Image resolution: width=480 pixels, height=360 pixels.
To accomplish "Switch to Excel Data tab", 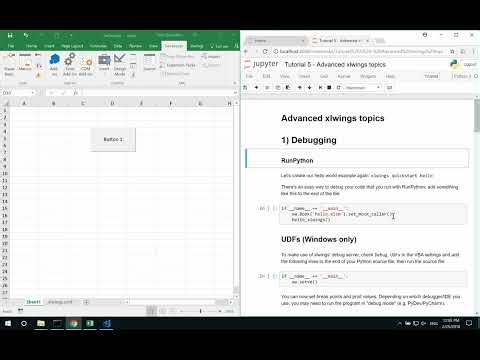I will point(118,46).
